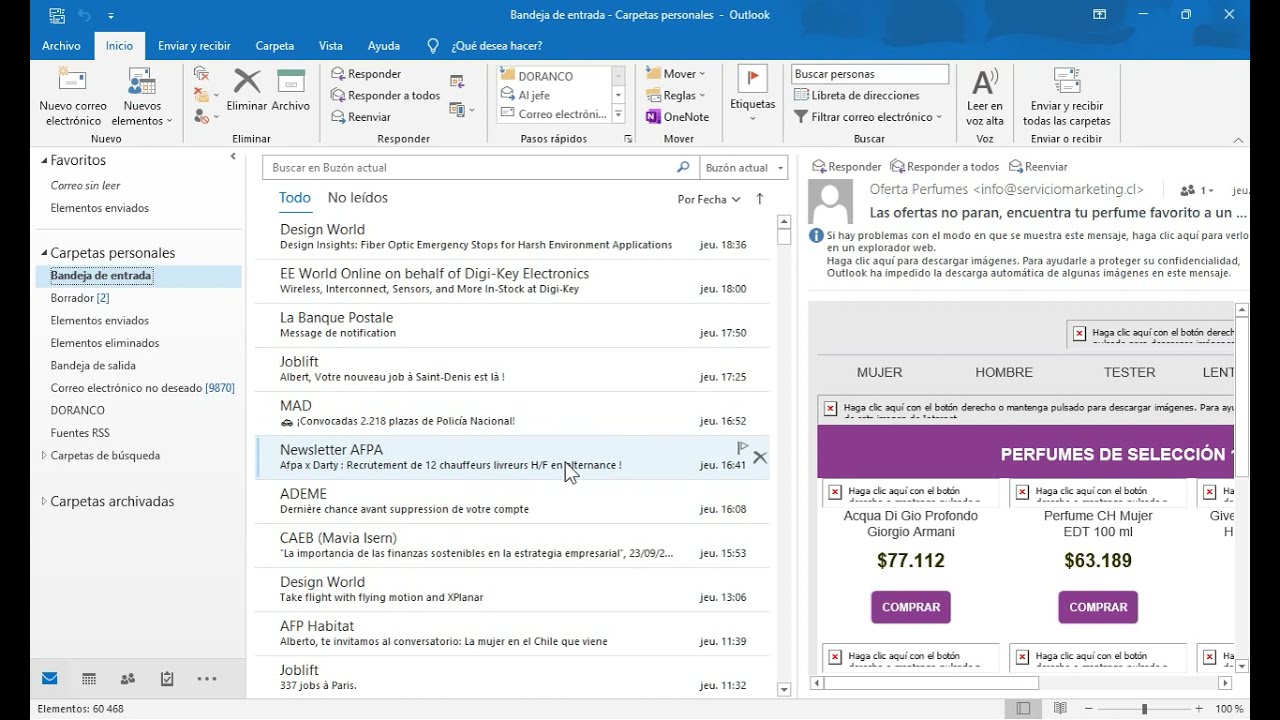Click Normal view icon in status bar

click(1023, 708)
